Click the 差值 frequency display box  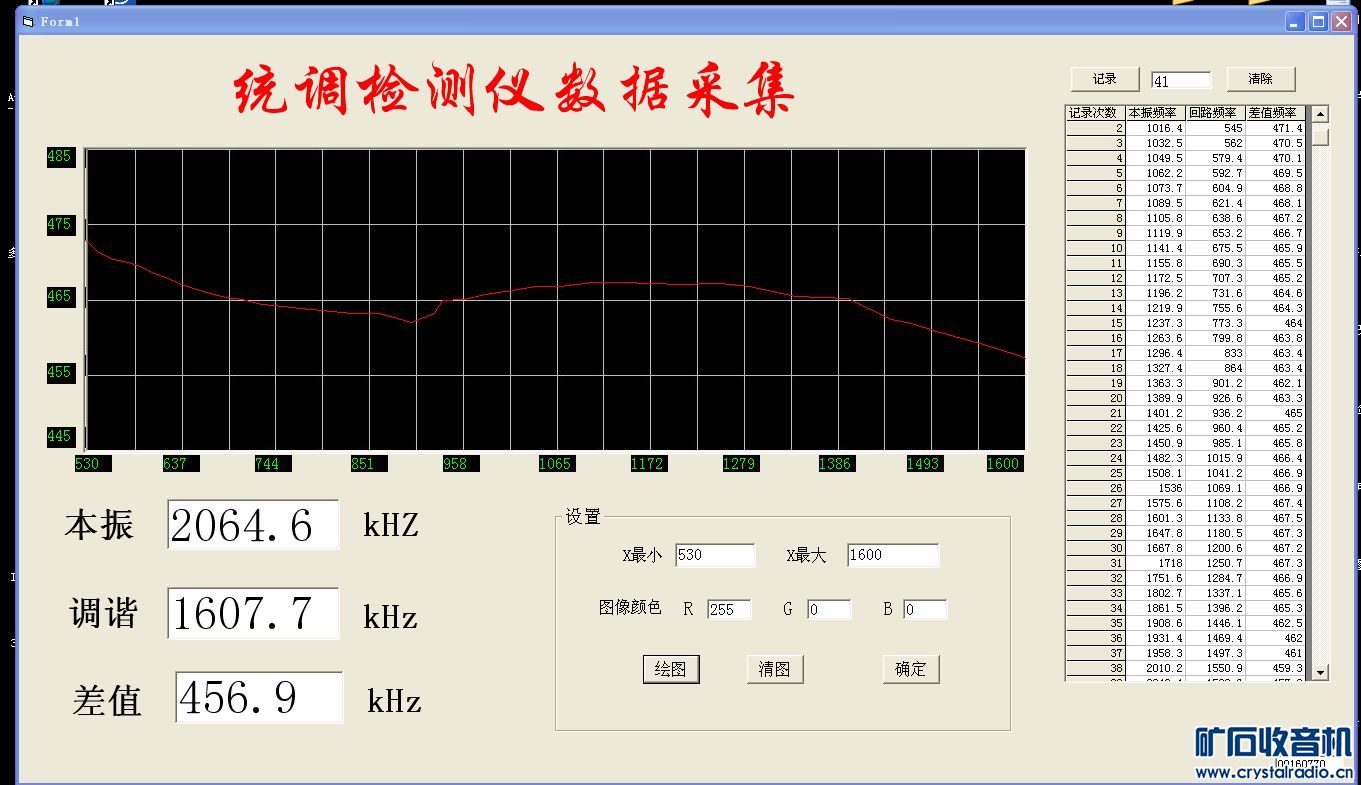259,697
